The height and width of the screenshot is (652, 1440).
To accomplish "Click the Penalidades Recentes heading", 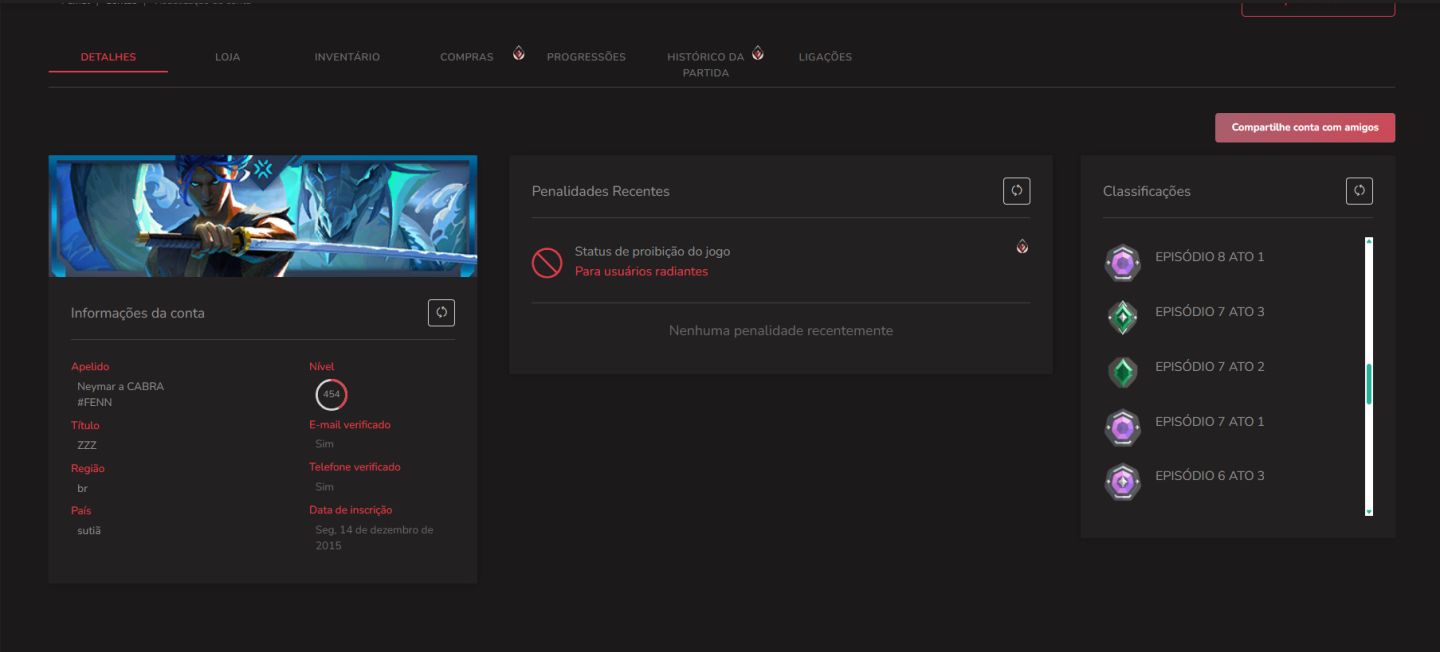I will pos(600,191).
